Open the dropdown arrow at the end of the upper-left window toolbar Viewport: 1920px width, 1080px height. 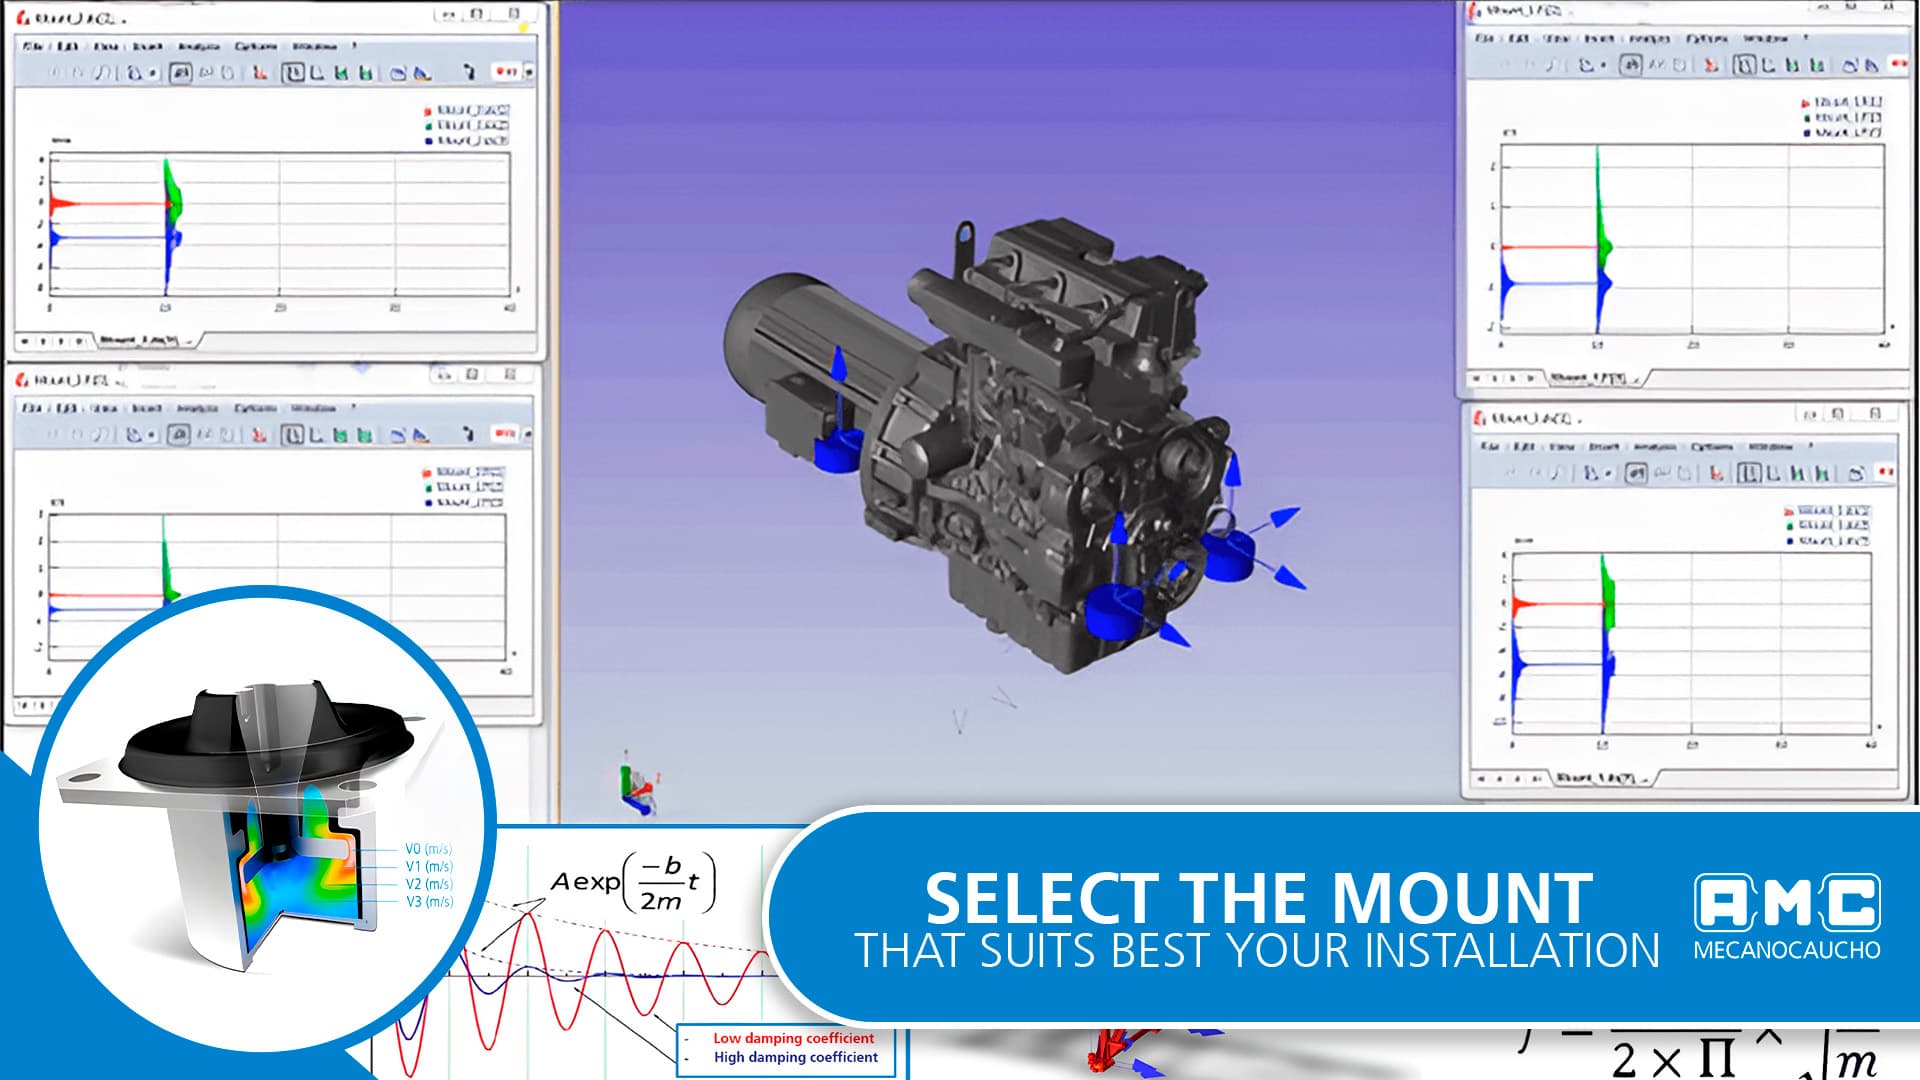point(529,72)
